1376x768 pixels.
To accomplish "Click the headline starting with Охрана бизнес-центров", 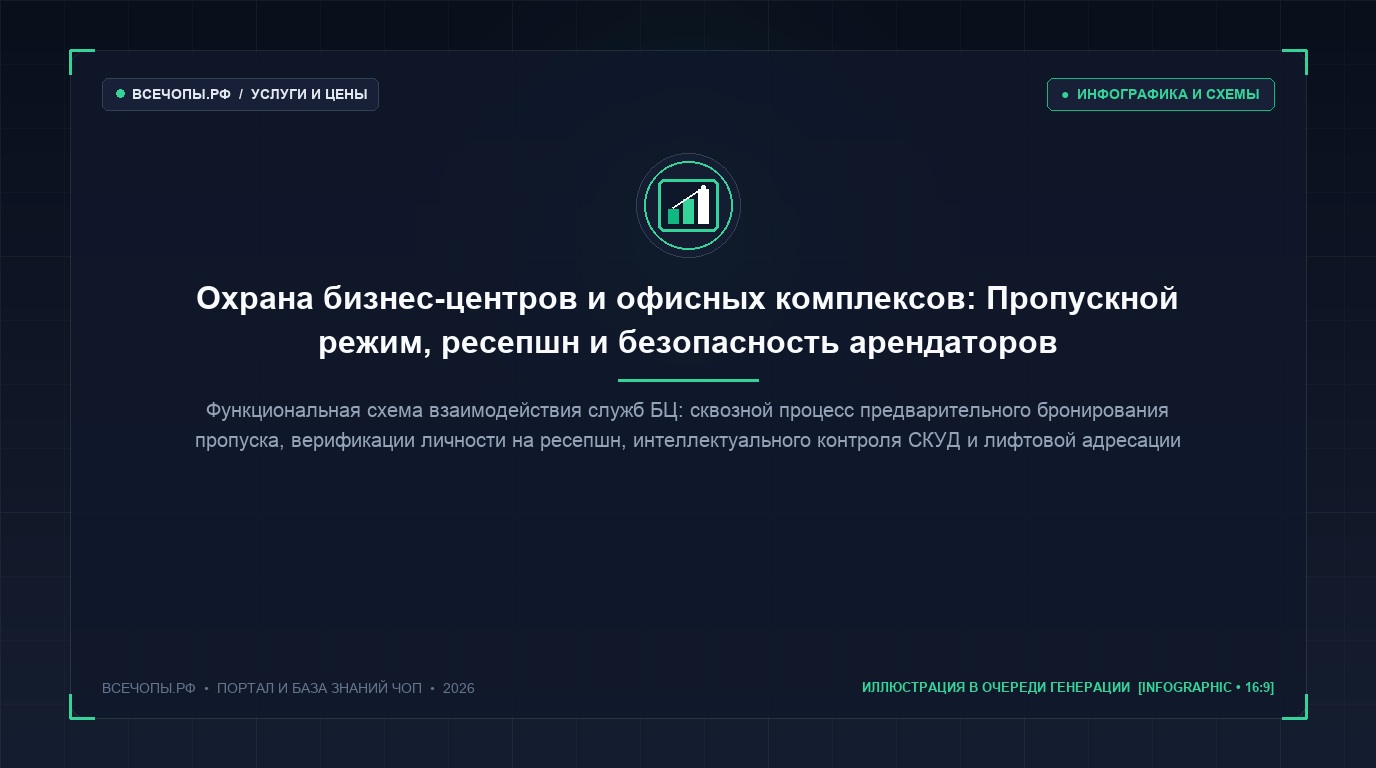I will (x=688, y=320).
